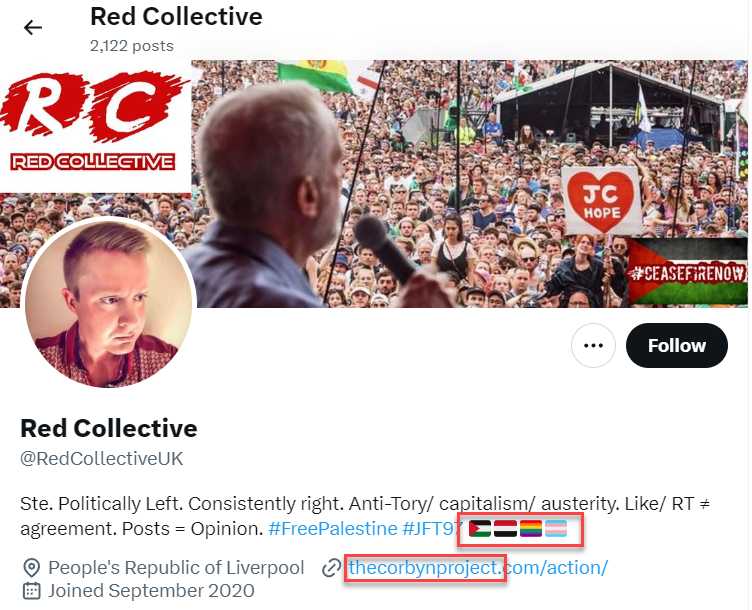Image resolution: width=752 pixels, height=610 pixels.
Task: Open the #JFT97 hashtag
Action: pyautogui.click(x=432, y=529)
